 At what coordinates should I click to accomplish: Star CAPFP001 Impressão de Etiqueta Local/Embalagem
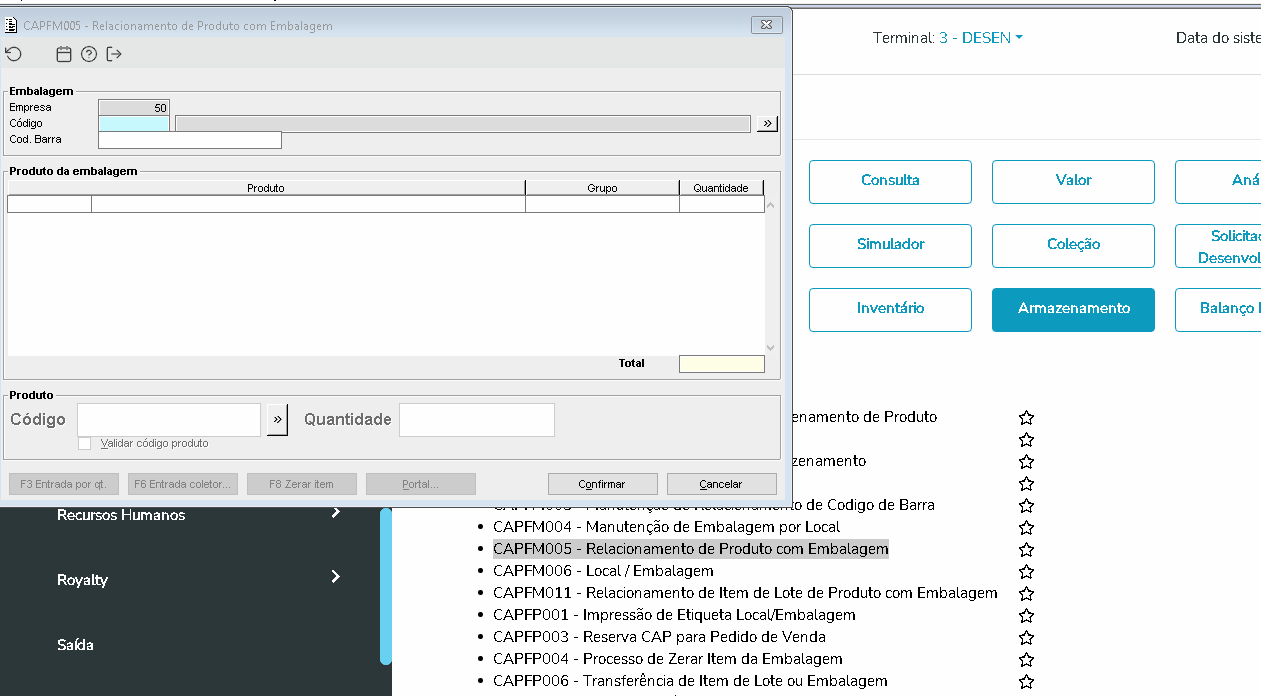pyautogui.click(x=1026, y=616)
